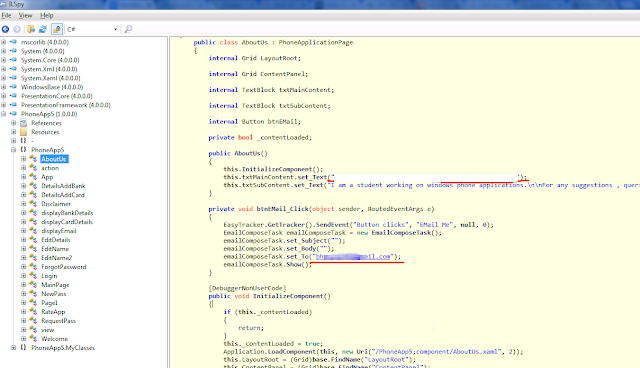
Task: Select PresentationCore assembly in tree
Action: point(57,96)
